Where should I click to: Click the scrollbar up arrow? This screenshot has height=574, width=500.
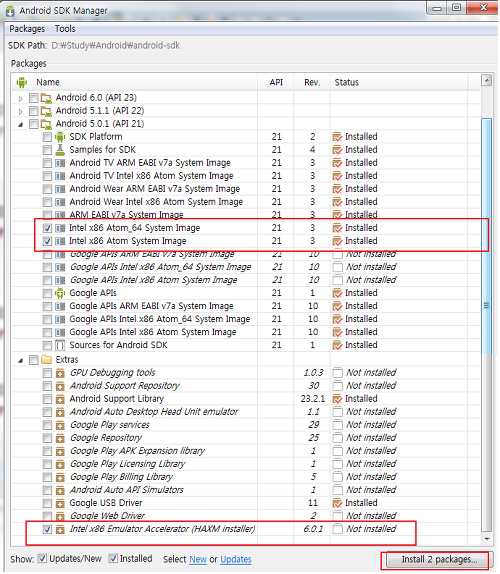click(486, 80)
